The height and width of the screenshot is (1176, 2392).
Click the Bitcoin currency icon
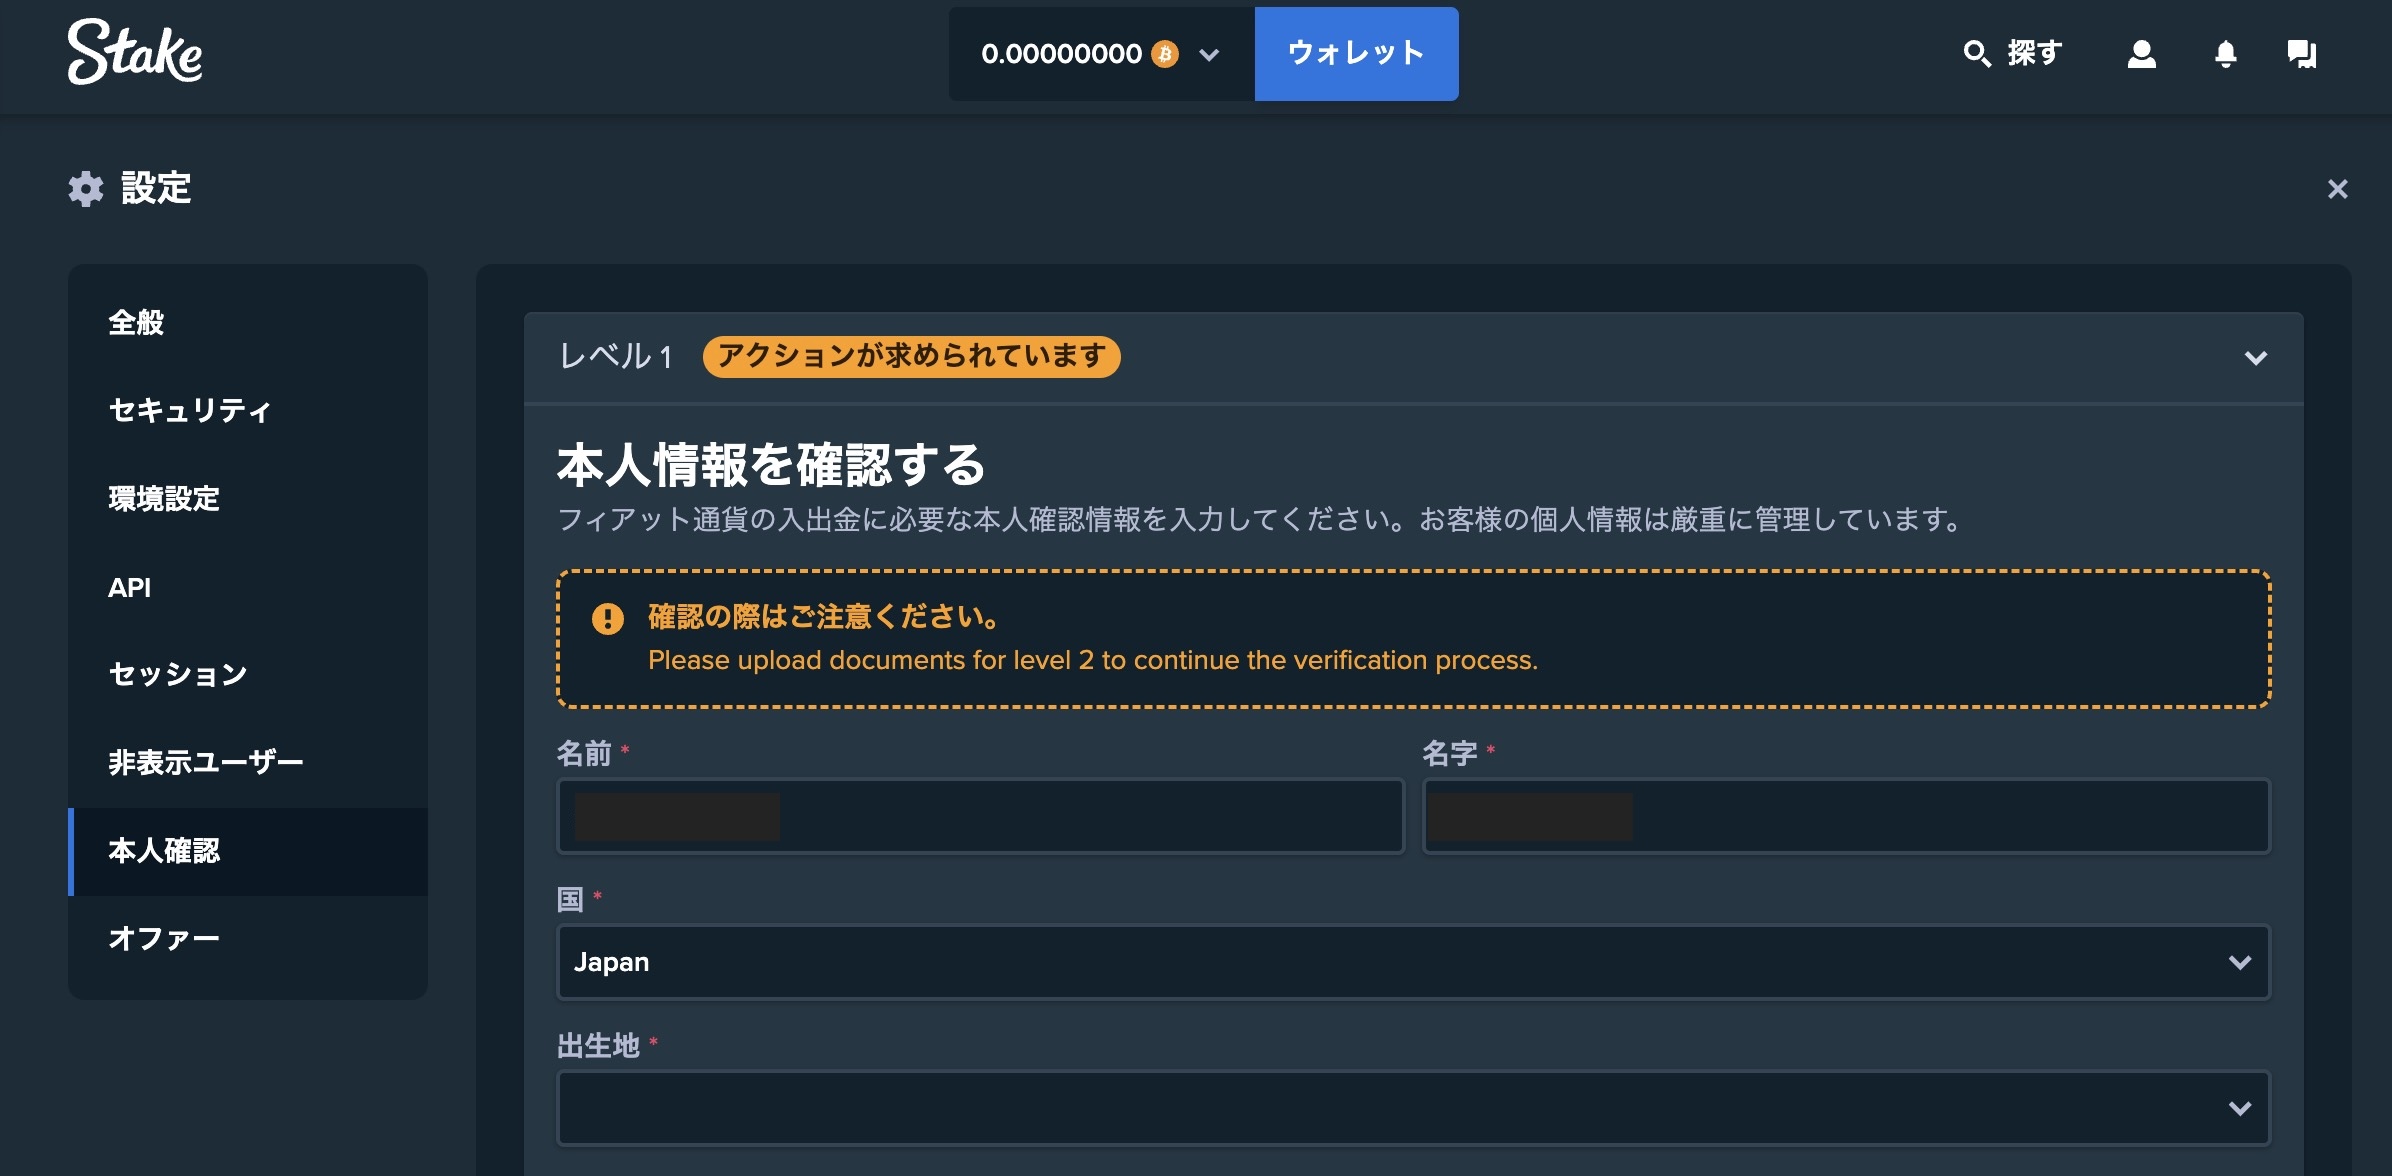point(1164,53)
